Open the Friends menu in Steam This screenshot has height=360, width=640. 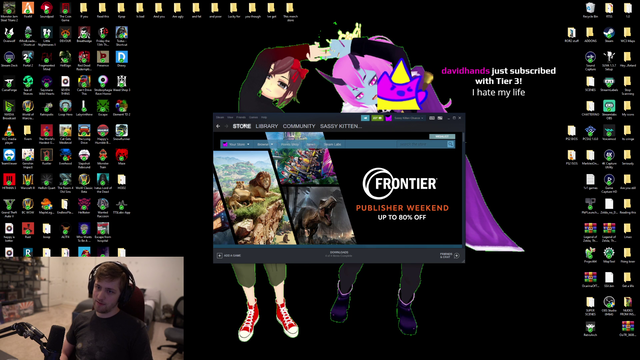coord(241,117)
